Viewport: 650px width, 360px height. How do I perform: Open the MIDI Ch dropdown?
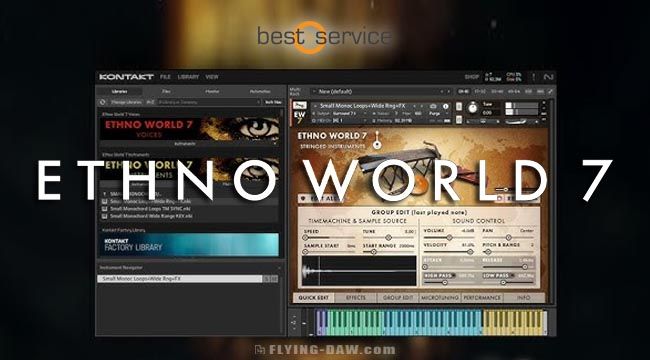pyautogui.click(x=340, y=120)
